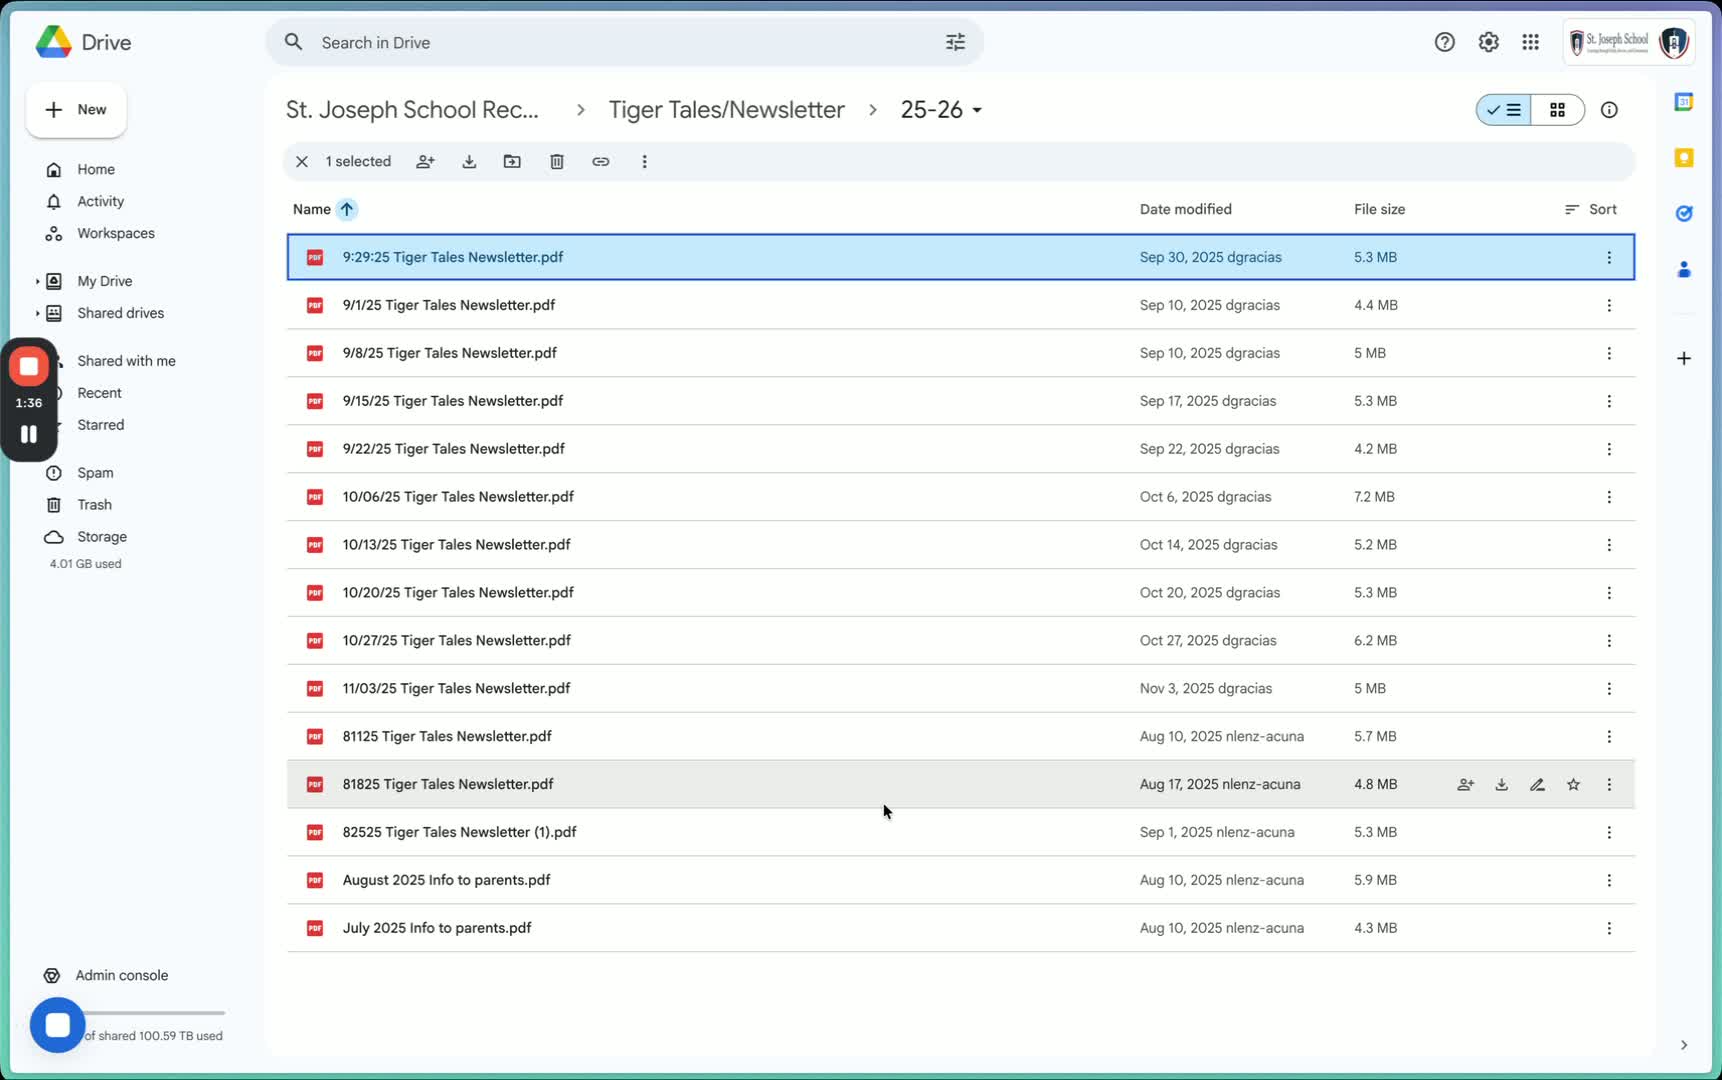
Task: Copy link to the selected file
Action: pyautogui.click(x=600, y=161)
